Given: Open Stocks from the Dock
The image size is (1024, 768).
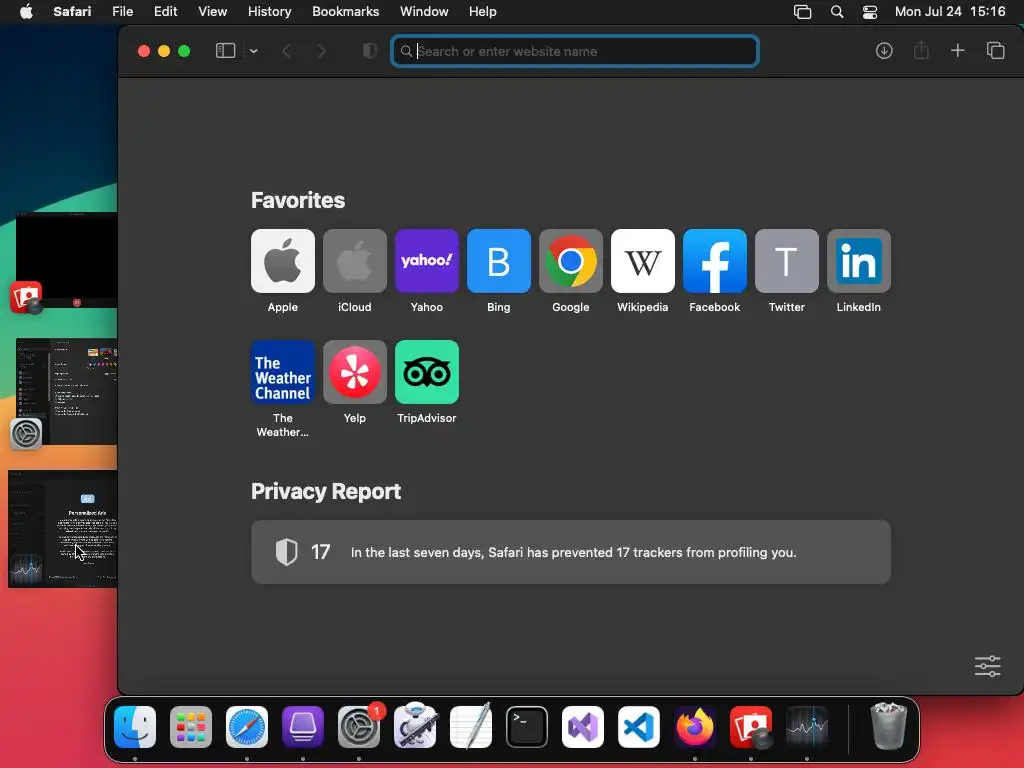Looking at the screenshot, I should coord(807,727).
